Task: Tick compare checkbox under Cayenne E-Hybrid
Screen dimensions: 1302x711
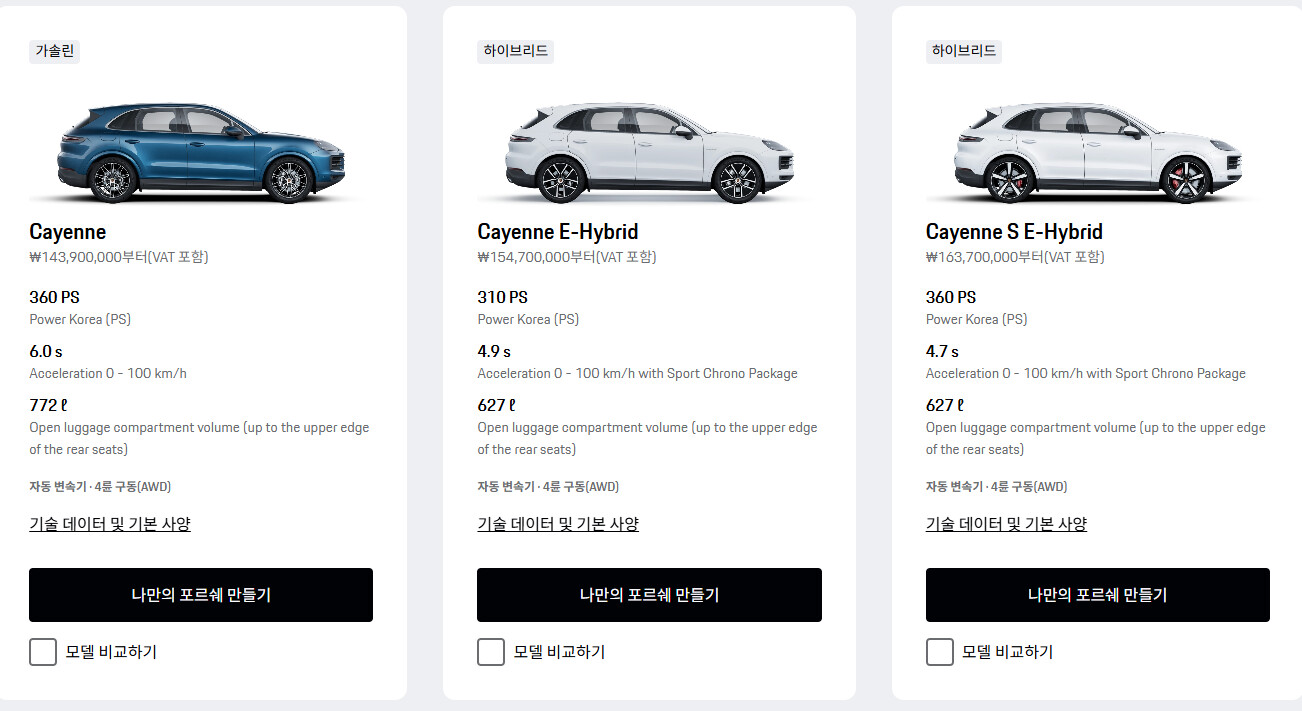Action: pyautogui.click(x=491, y=652)
